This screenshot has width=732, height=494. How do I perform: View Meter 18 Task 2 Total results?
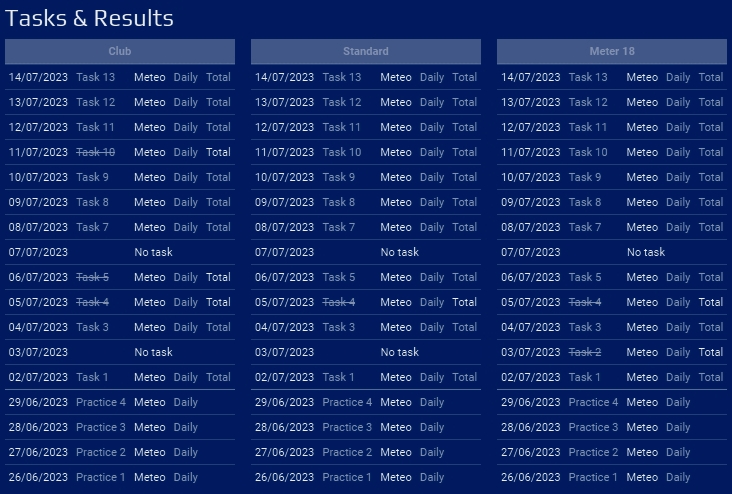click(711, 352)
